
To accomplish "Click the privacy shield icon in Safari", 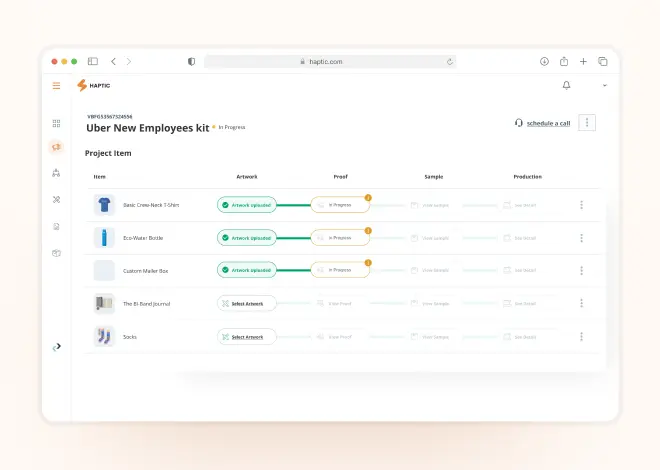I will tap(192, 61).
